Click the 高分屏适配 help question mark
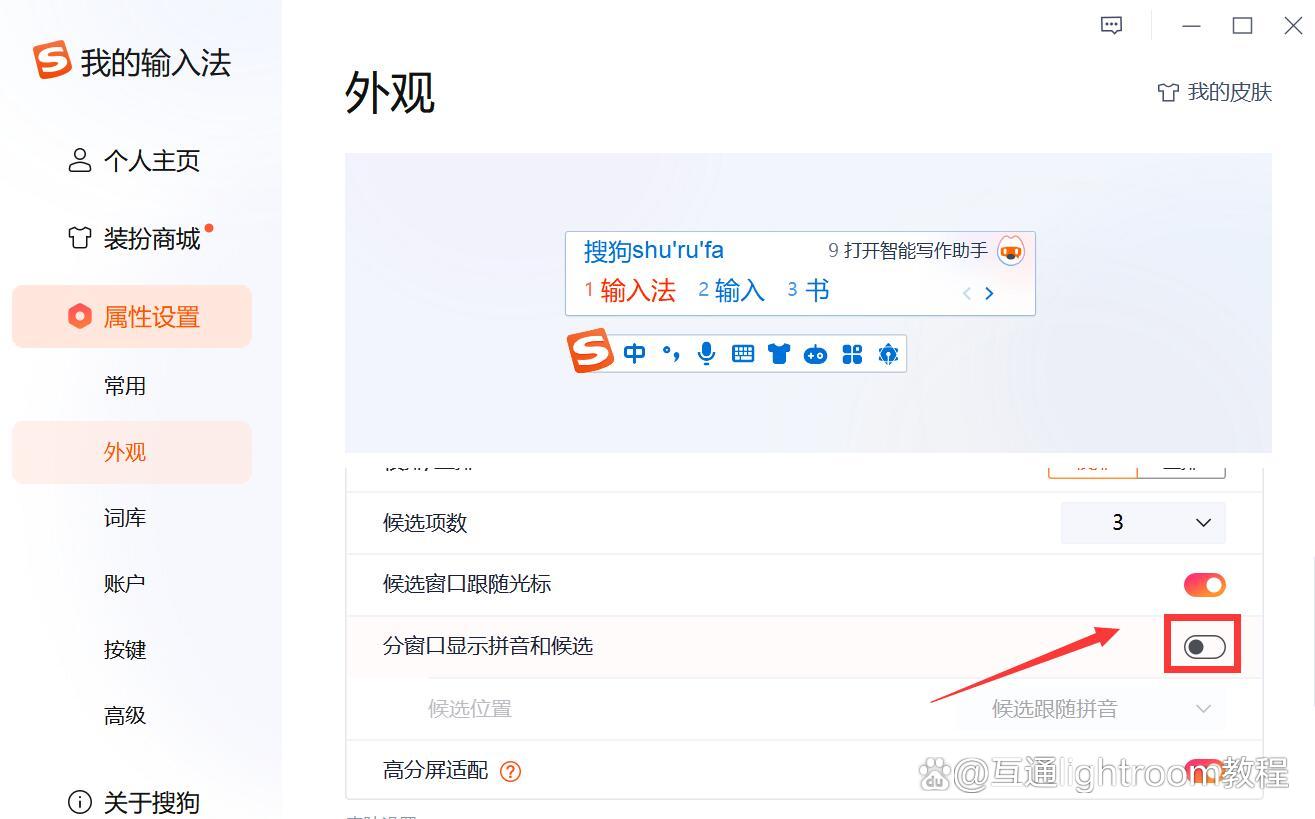1315x819 pixels. (510, 771)
